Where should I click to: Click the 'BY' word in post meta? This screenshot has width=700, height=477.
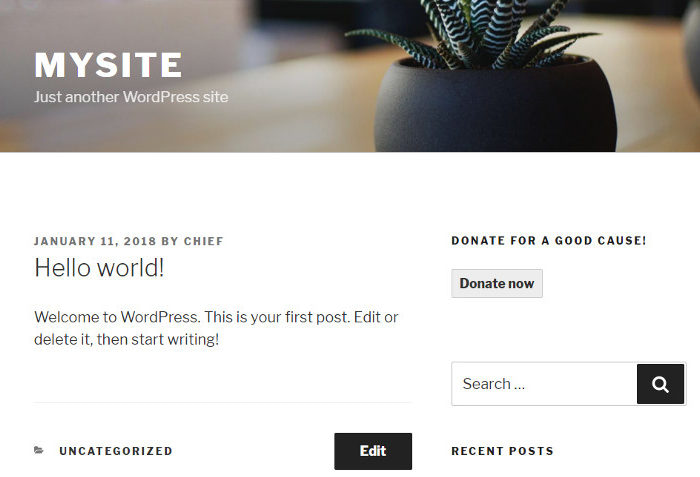coord(170,241)
